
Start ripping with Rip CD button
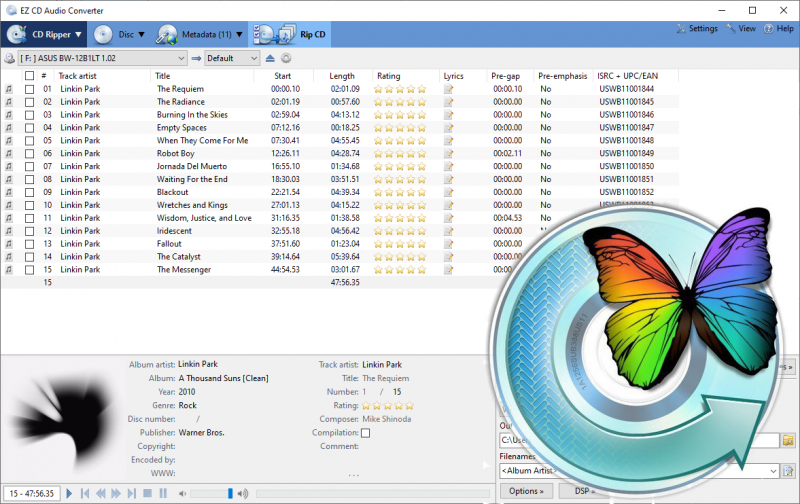pyautogui.click(x=289, y=34)
